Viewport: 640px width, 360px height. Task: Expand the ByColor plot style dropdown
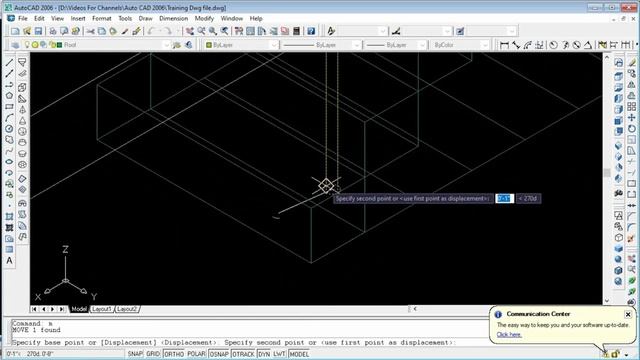[484, 45]
